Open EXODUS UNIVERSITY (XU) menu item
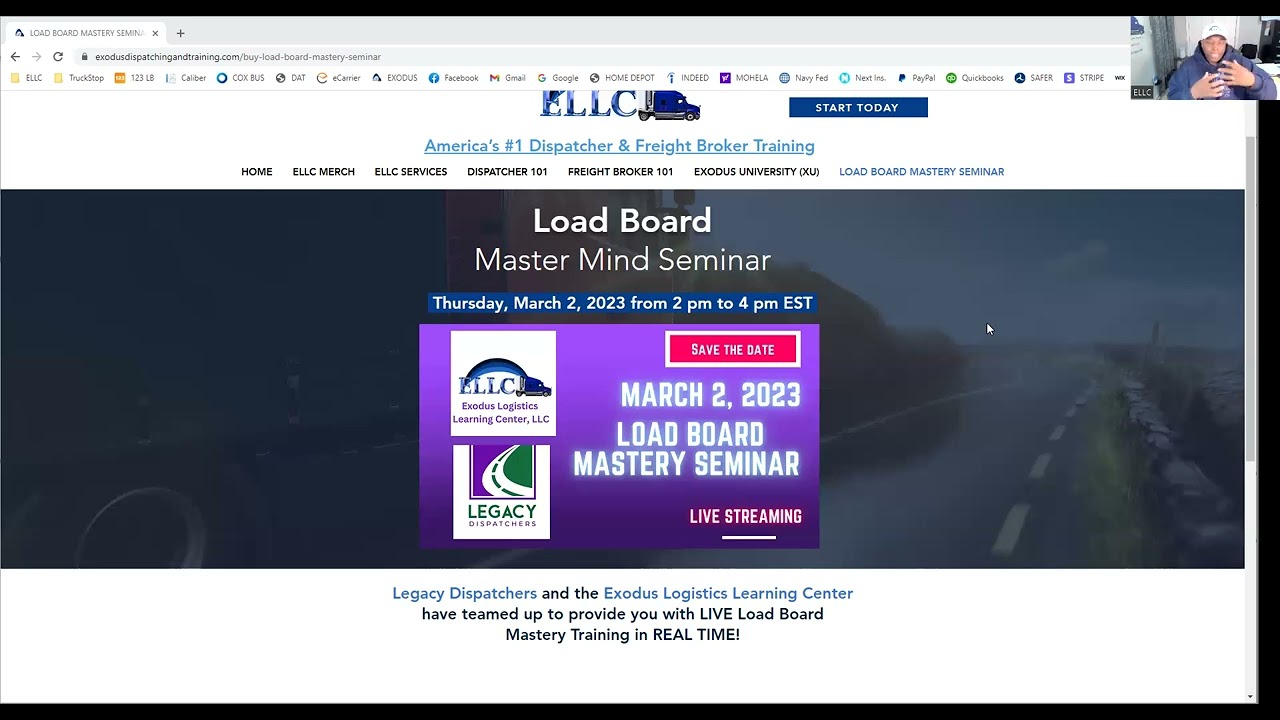Screen dimensions: 1280x720 pos(756,172)
